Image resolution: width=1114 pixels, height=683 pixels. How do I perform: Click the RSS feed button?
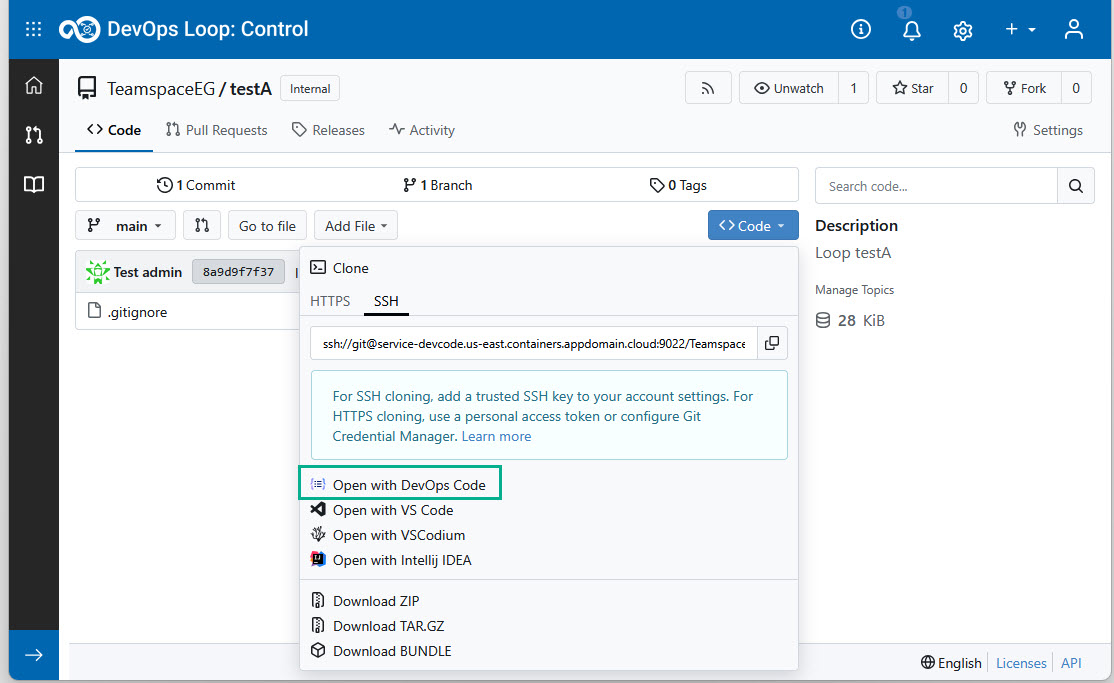(x=708, y=88)
